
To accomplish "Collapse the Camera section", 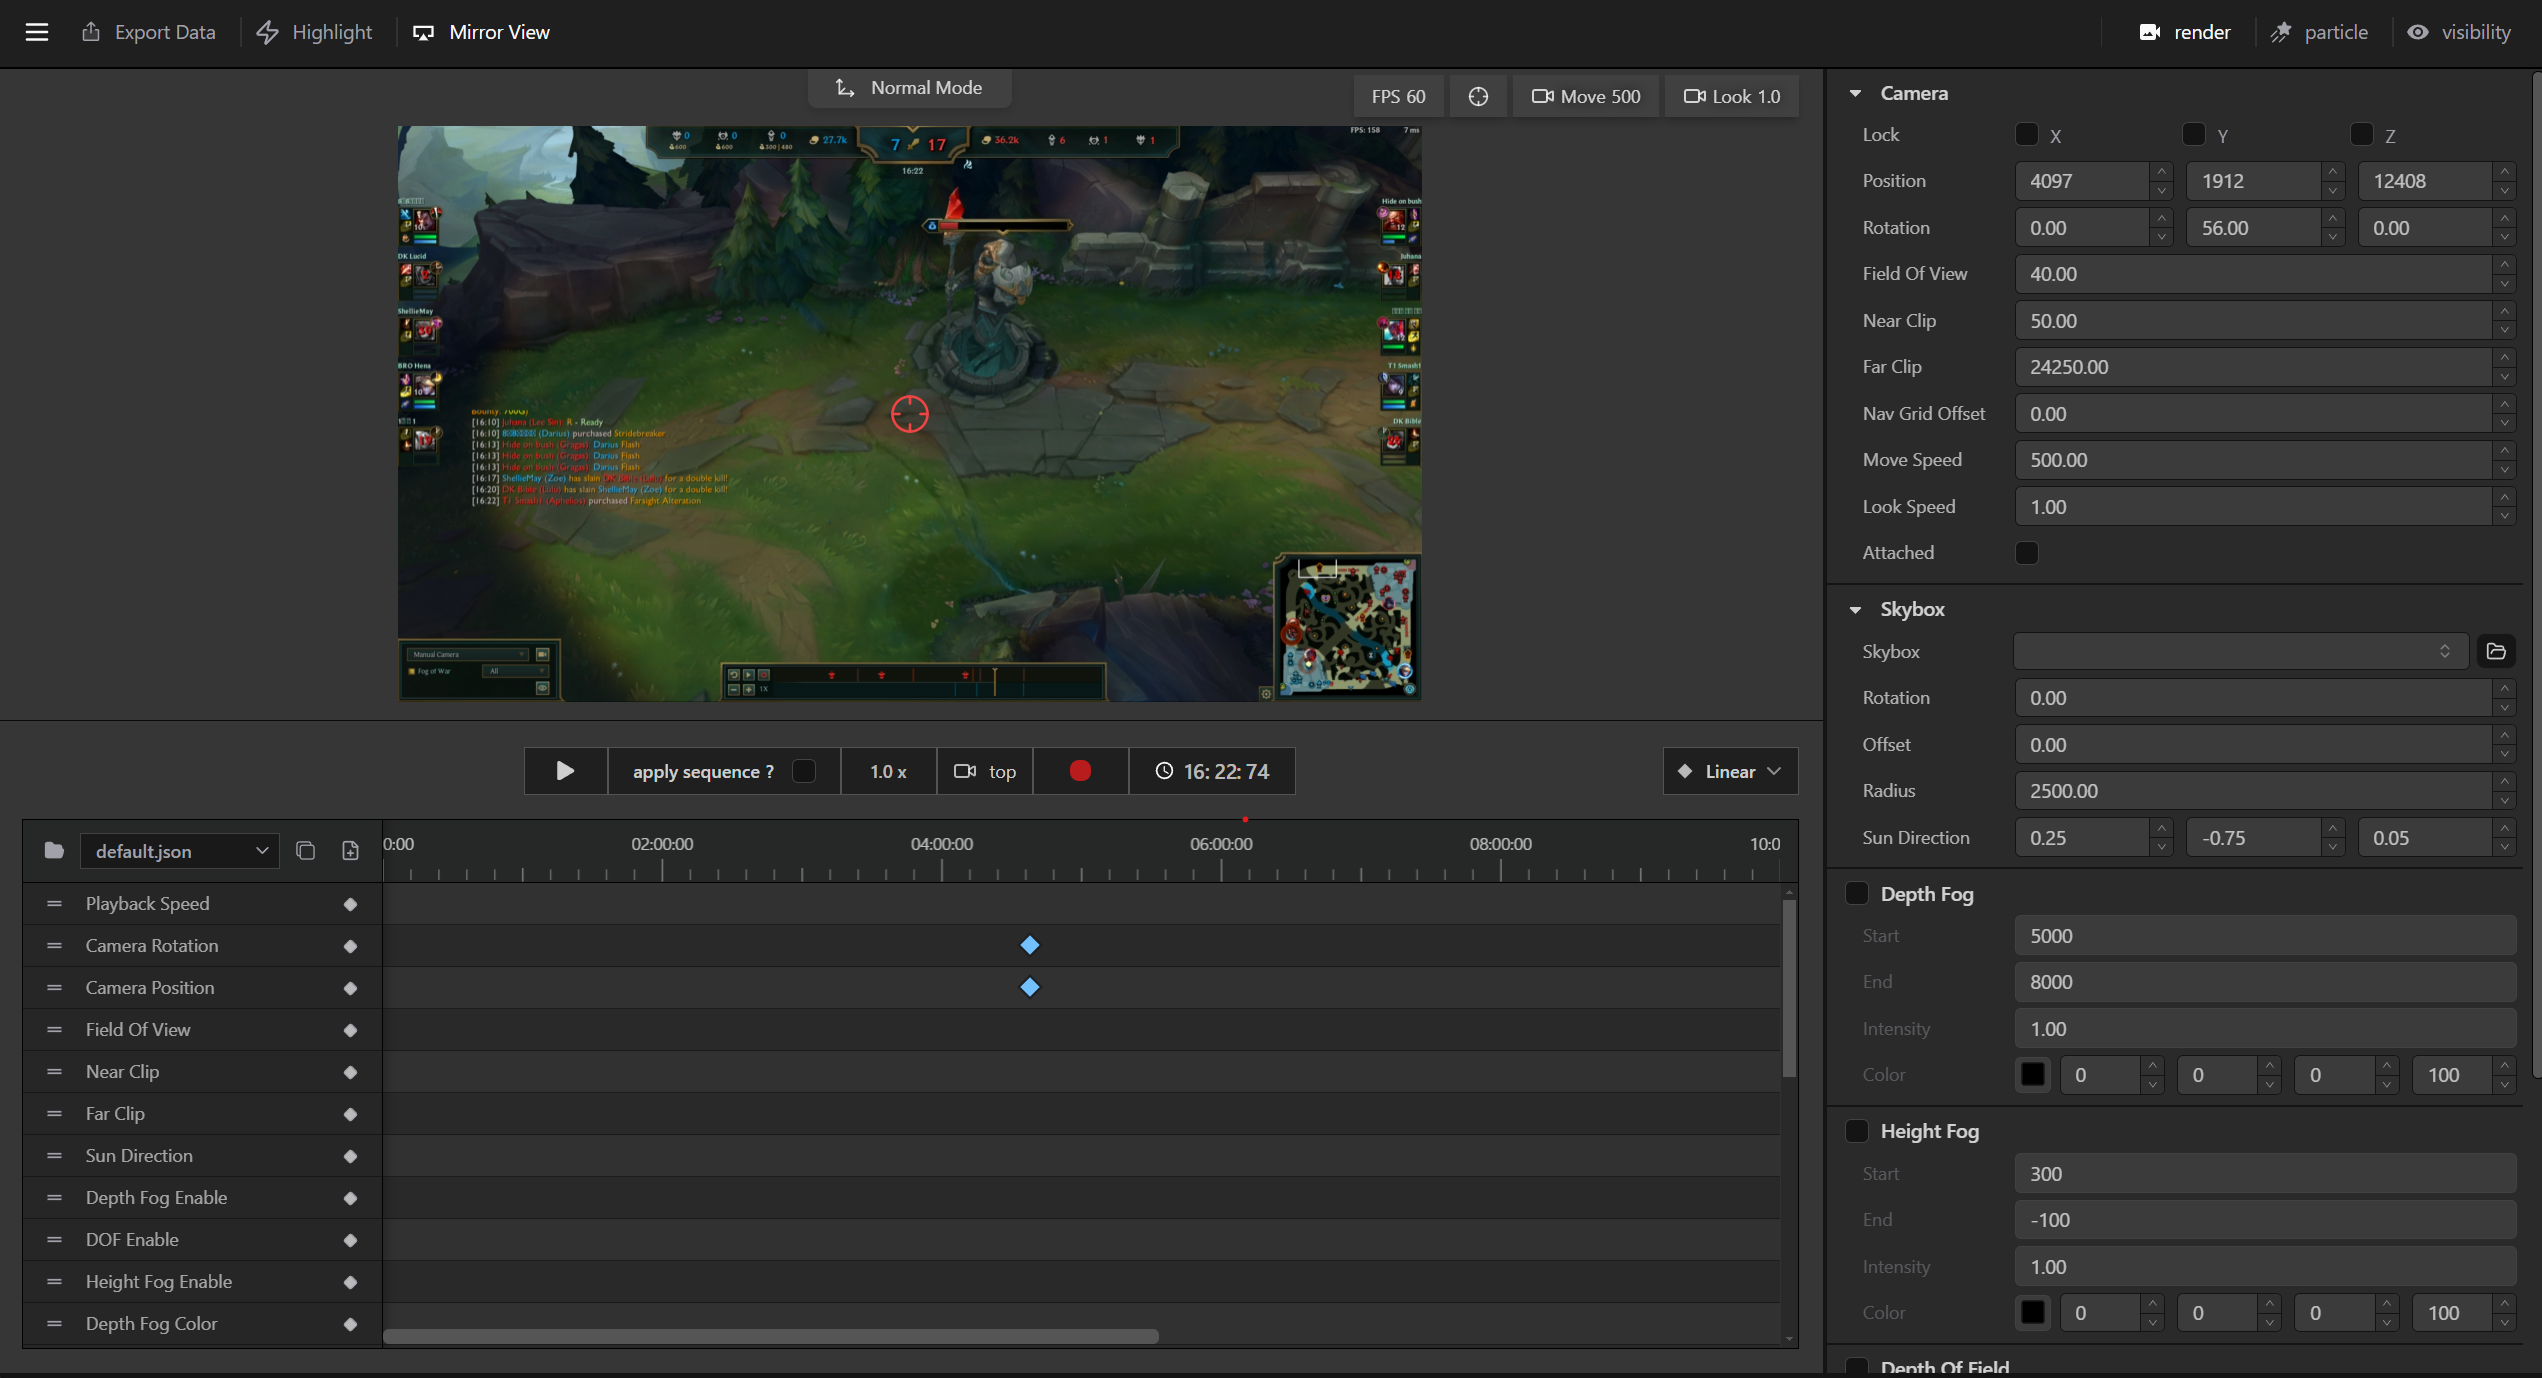I will 1856,92.
